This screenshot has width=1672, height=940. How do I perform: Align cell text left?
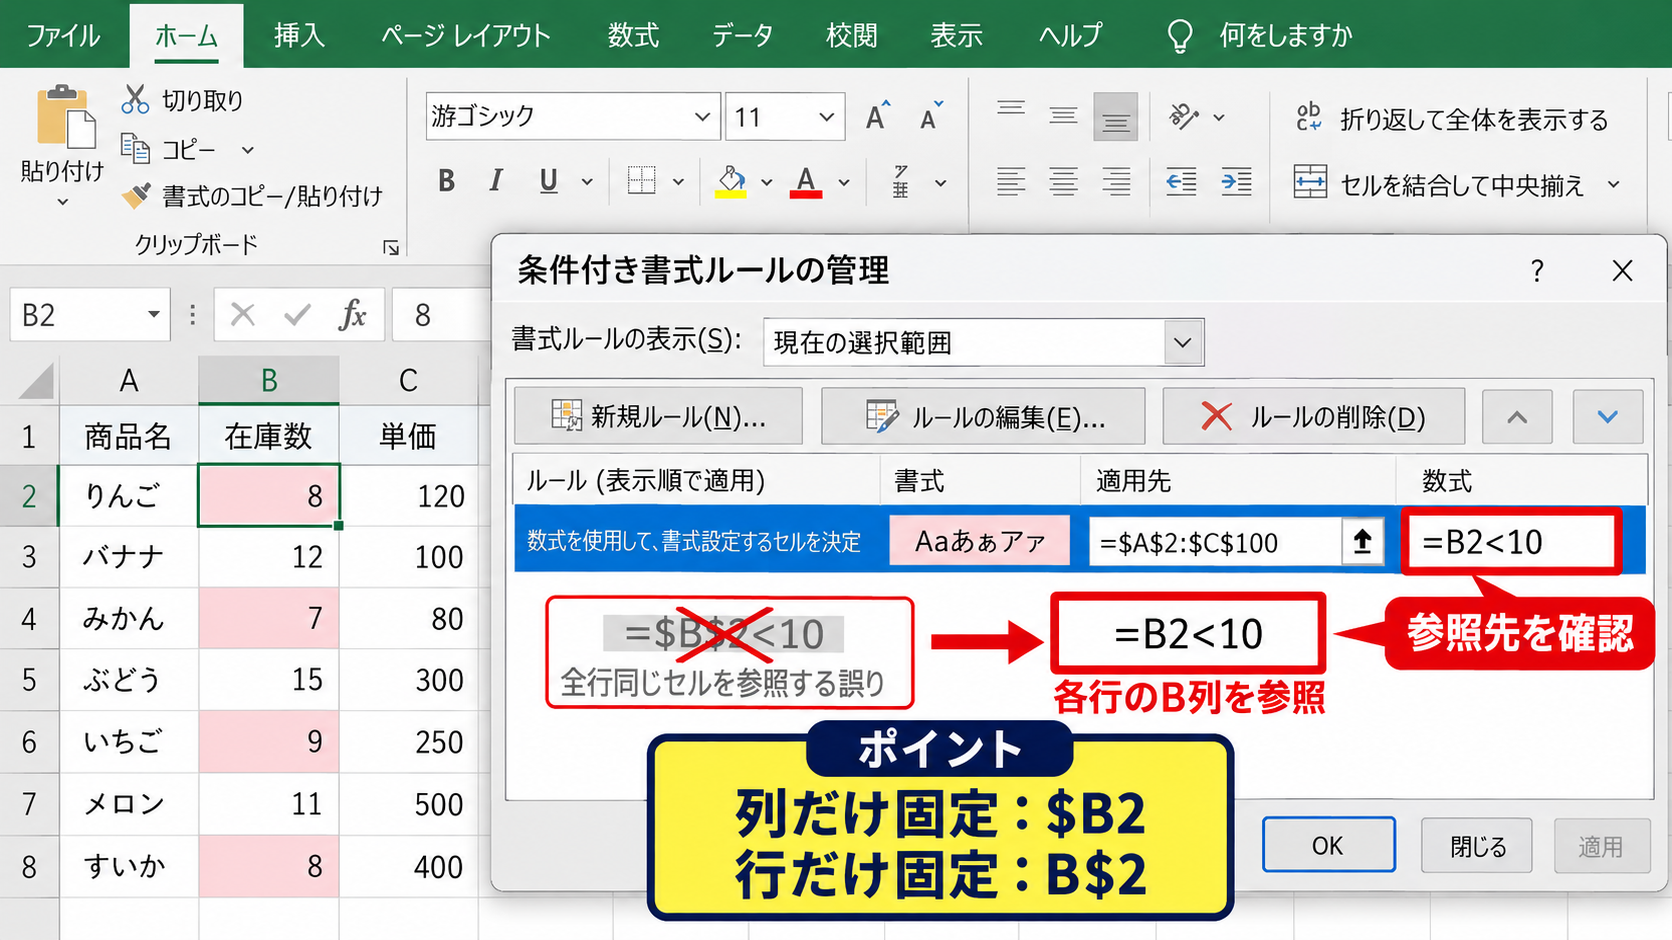click(1011, 182)
